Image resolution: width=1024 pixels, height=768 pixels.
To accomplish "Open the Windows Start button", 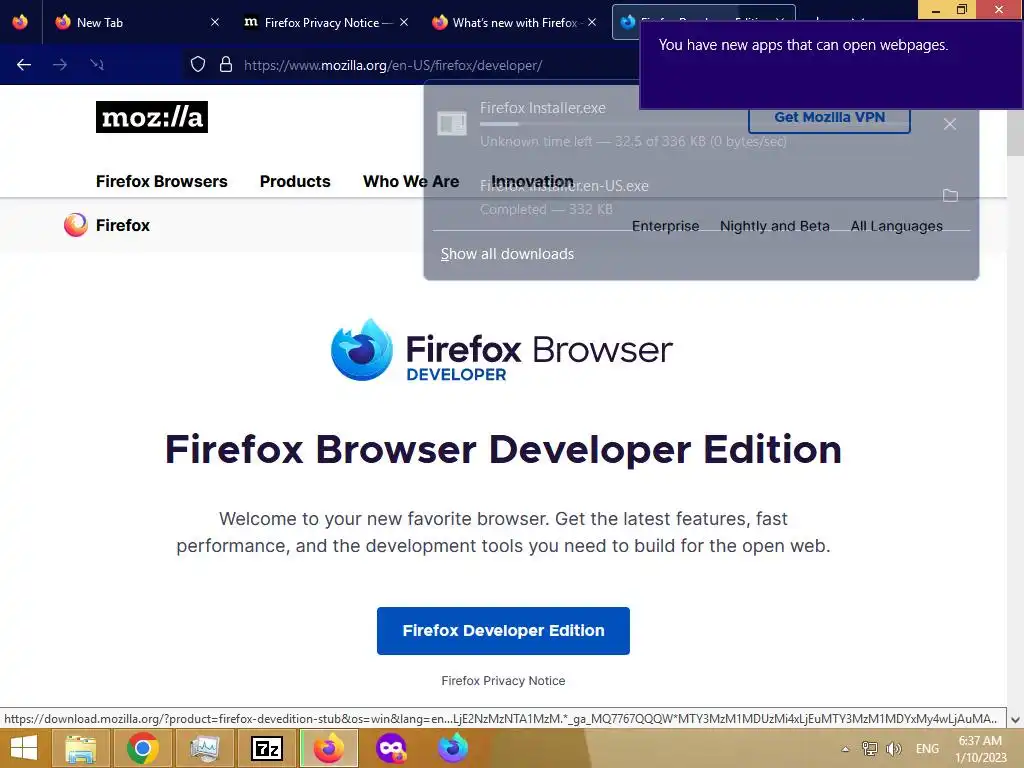I will 24,748.
